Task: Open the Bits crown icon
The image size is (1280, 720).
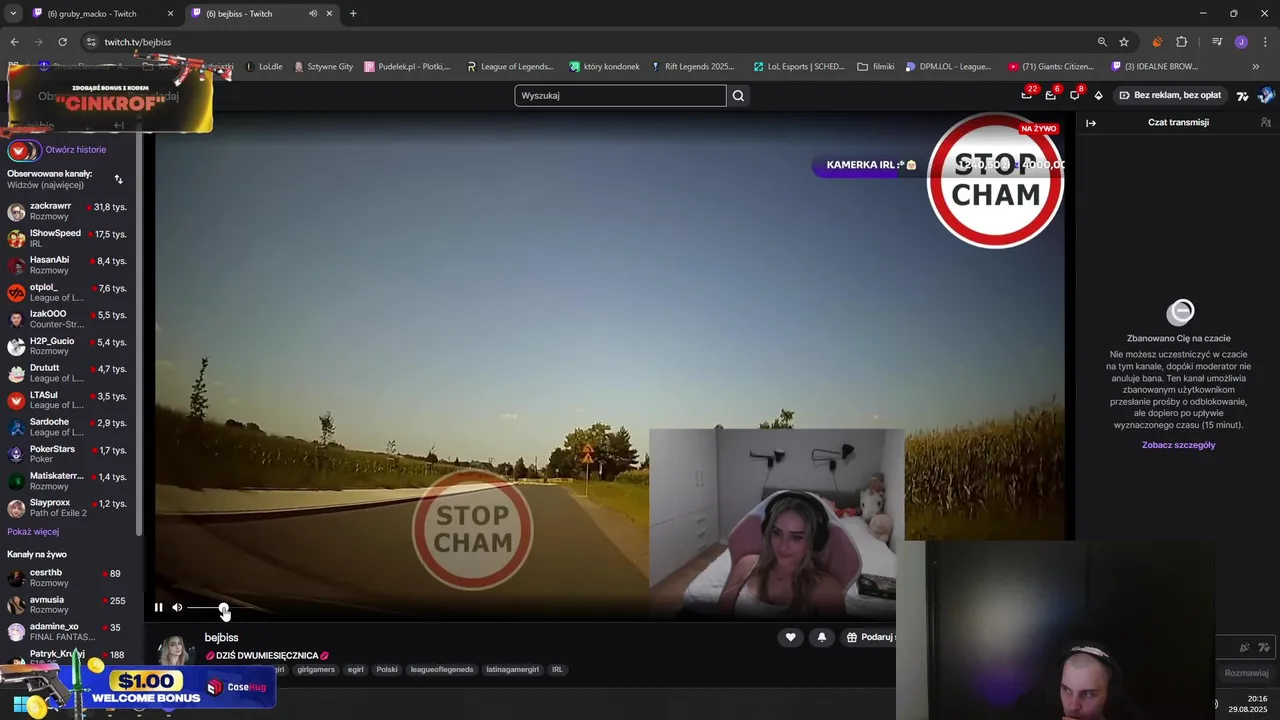Action: (x=1098, y=96)
